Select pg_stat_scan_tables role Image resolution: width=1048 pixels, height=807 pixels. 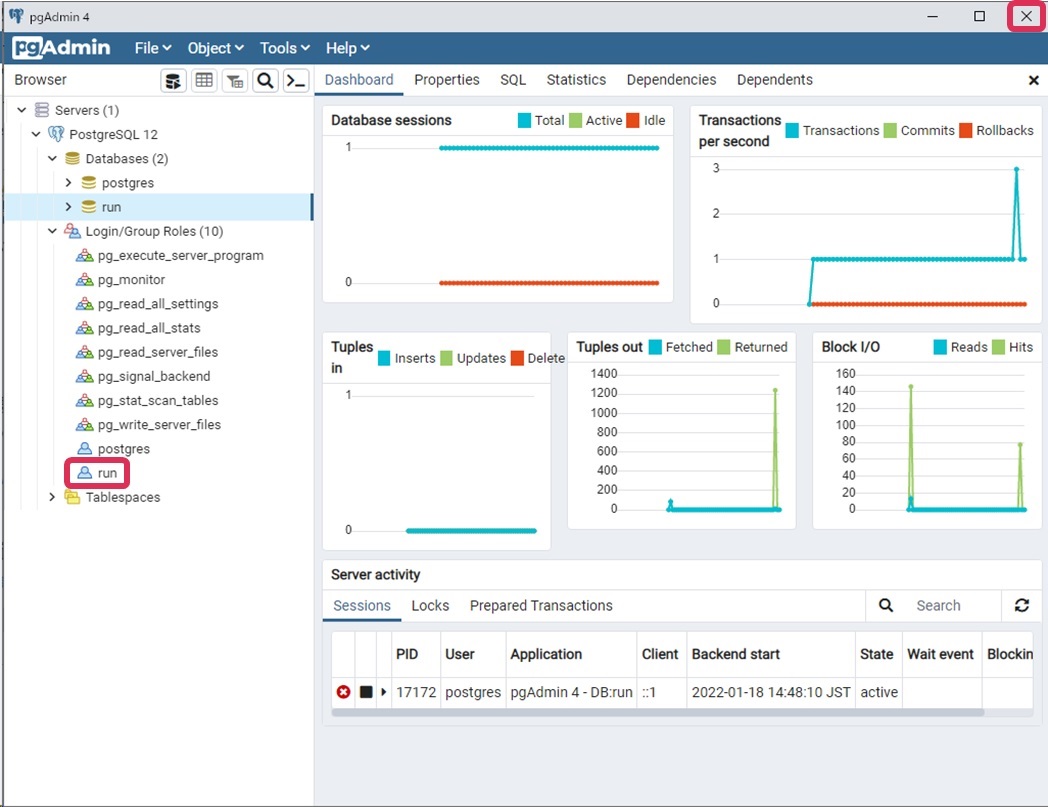158,400
